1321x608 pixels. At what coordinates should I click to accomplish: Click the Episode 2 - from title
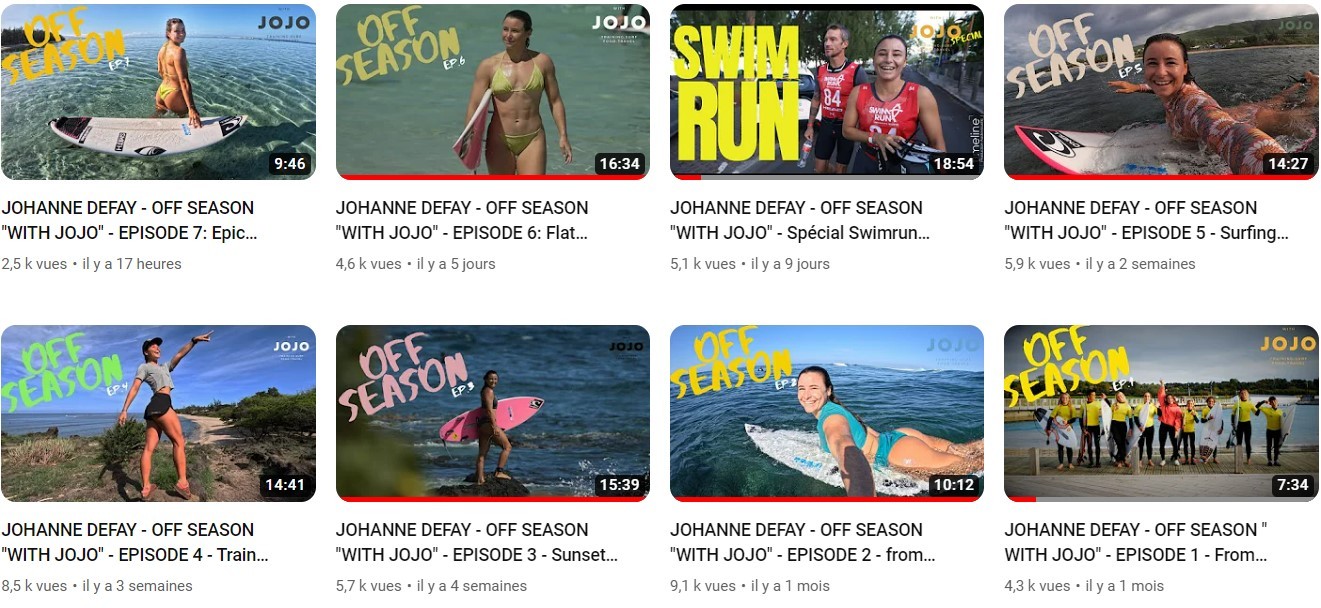pyautogui.click(x=803, y=542)
